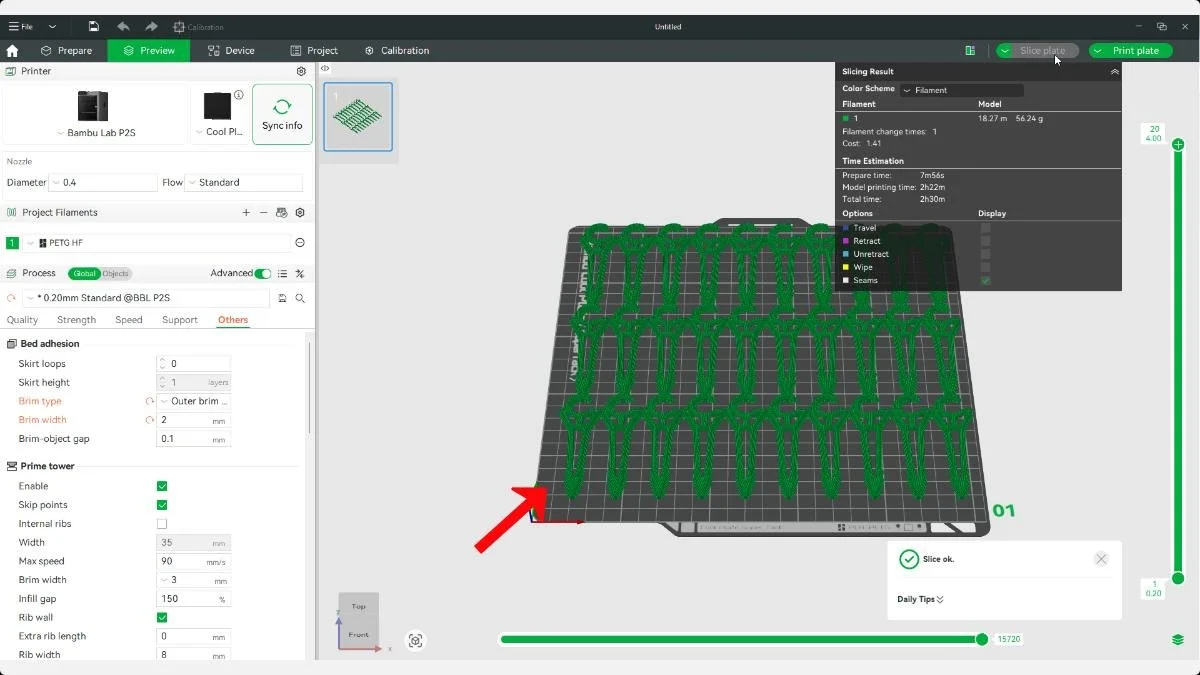Toggle the plate list eye icon
The width and height of the screenshot is (1200, 675).
pyautogui.click(x=325, y=68)
